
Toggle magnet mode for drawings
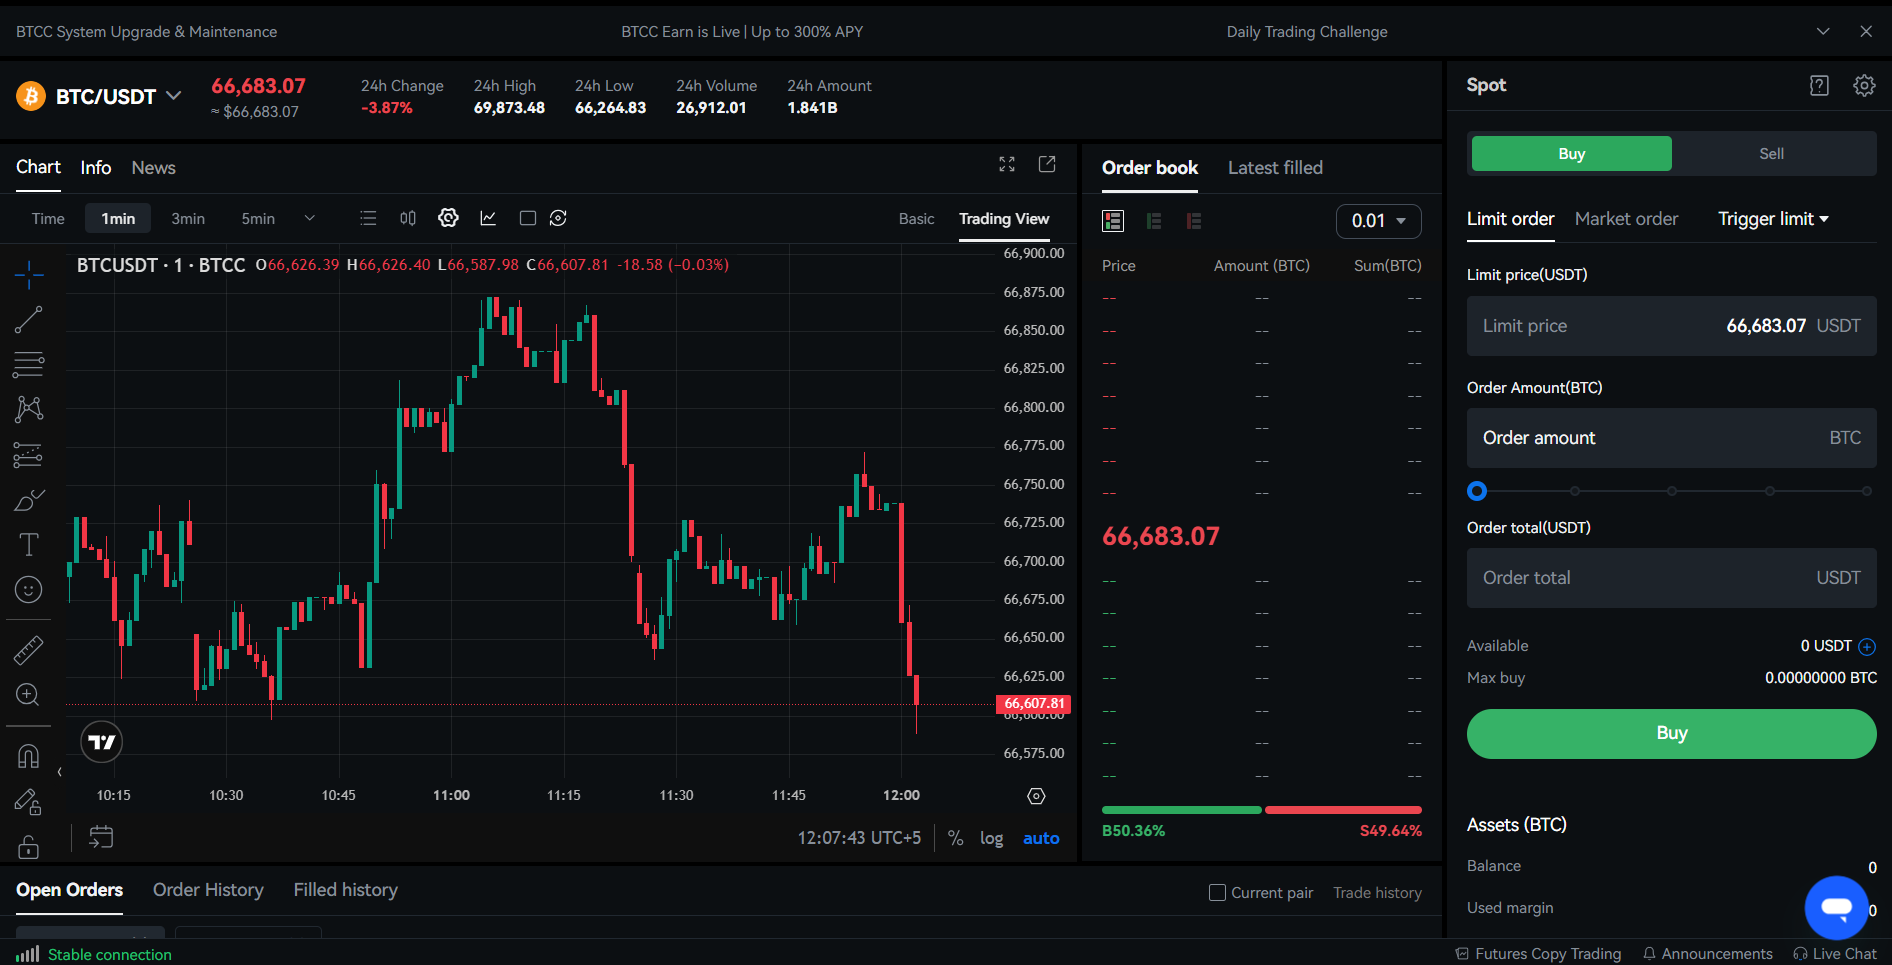[x=28, y=756]
